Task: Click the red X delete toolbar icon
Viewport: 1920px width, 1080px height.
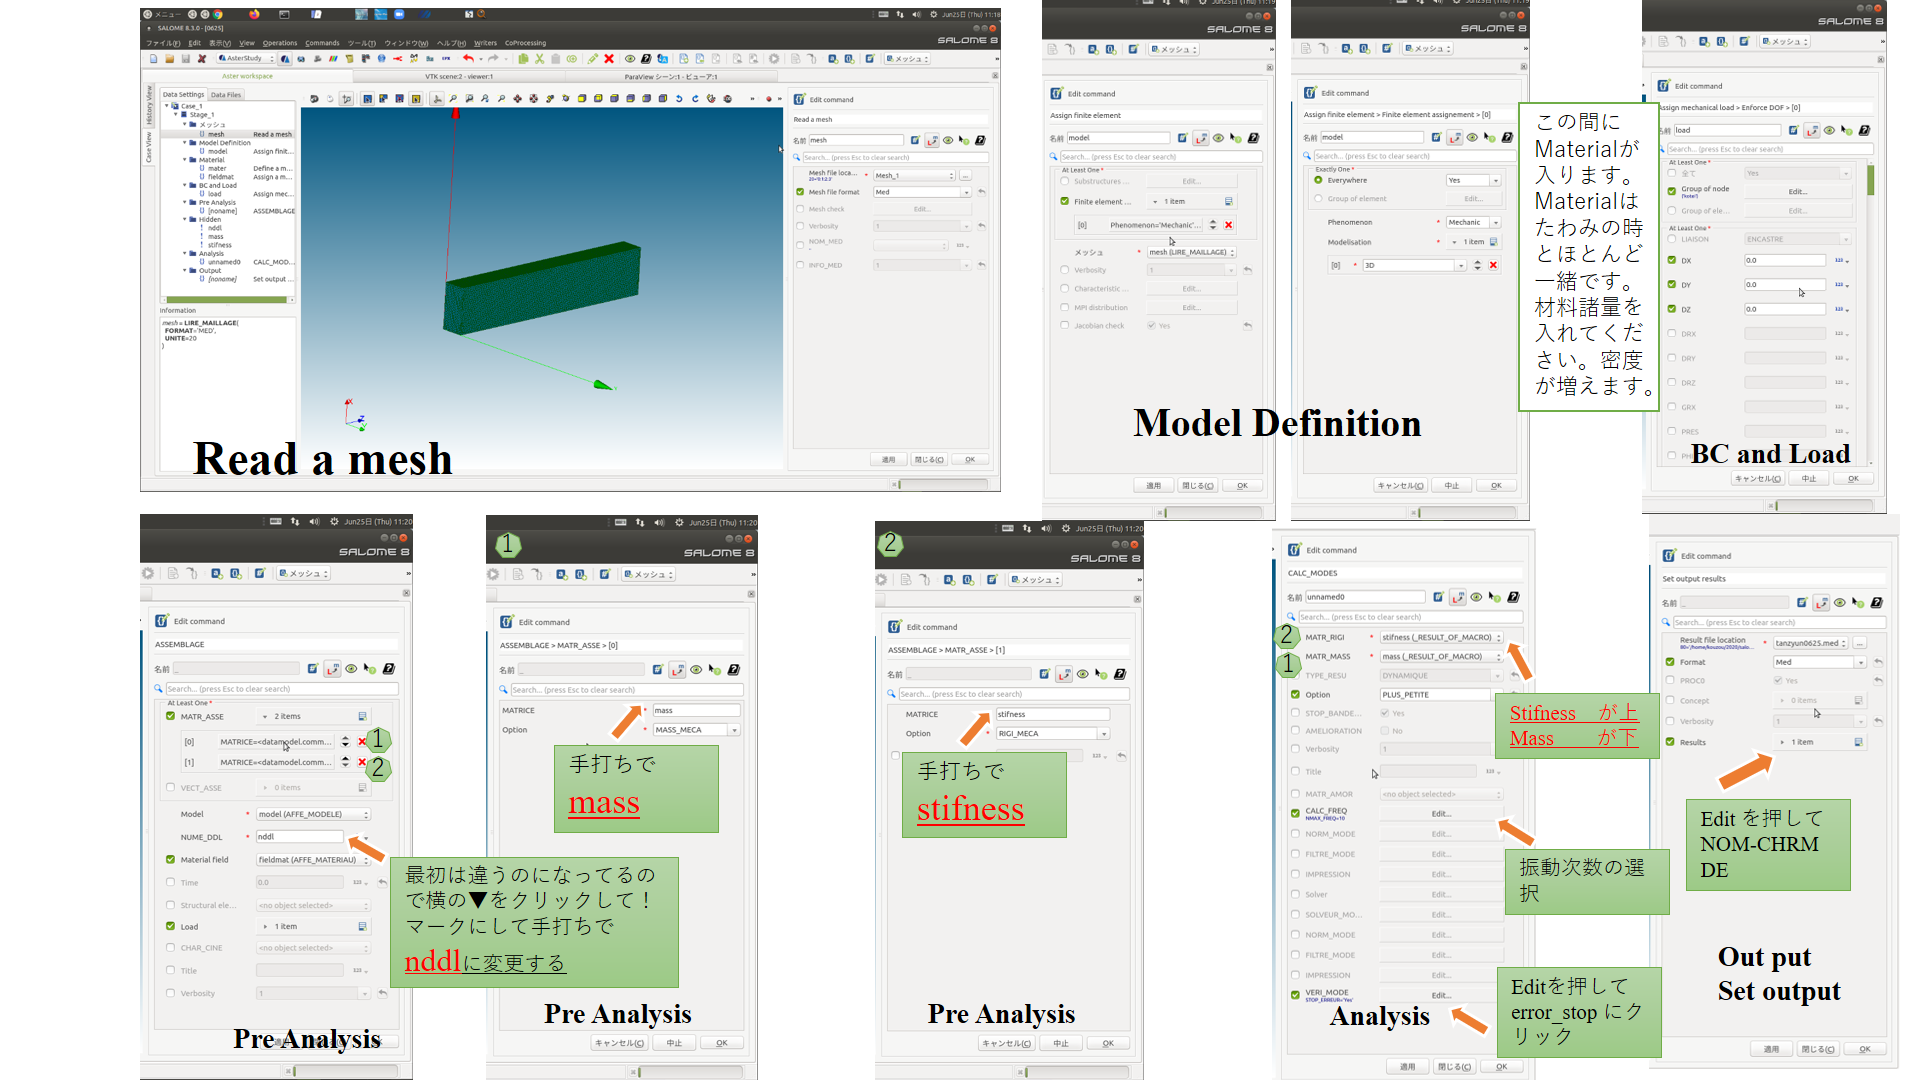Action: tap(609, 59)
